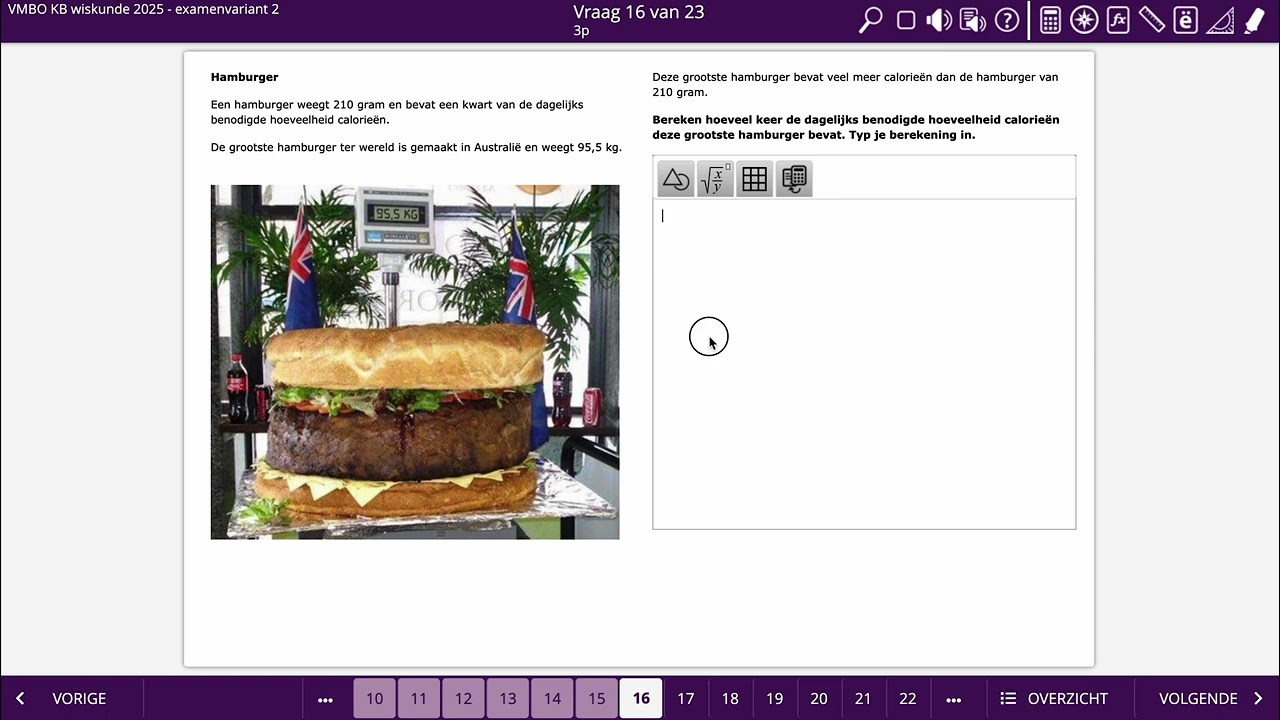The width and height of the screenshot is (1280, 720).
Task: Click the bold 'Bereken hoeveel keer' instruction
Action: pos(855,127)
